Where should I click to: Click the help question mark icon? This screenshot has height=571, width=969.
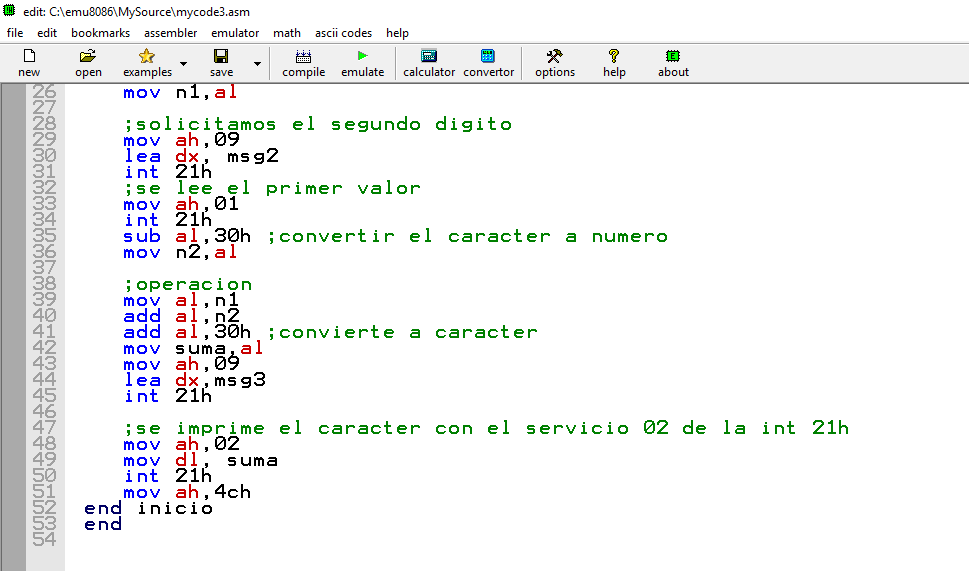pos(614,56)
